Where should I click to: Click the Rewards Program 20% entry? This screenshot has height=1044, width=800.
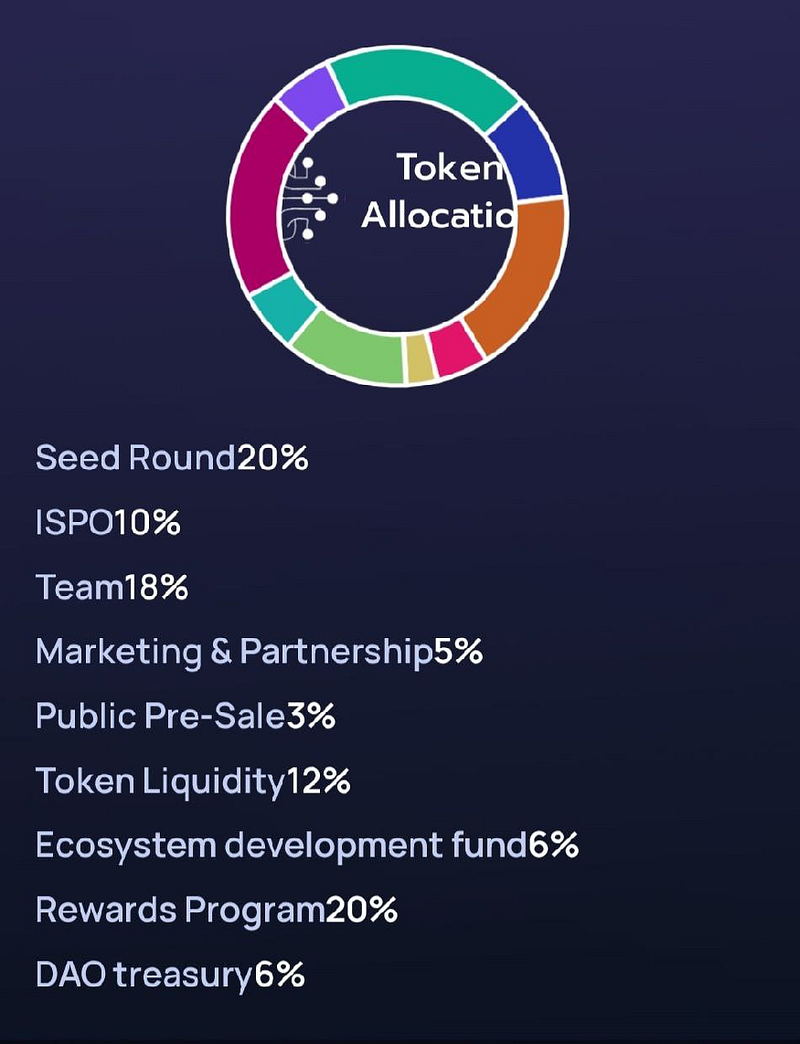[x=216, y=910]
